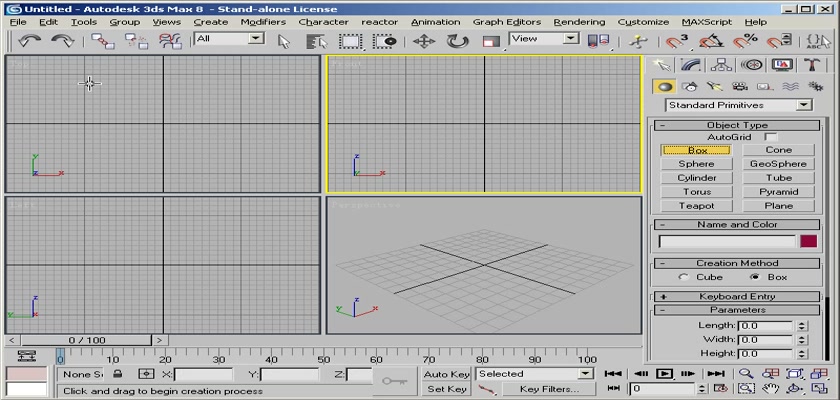Select the Systems create category

(815, 86)
